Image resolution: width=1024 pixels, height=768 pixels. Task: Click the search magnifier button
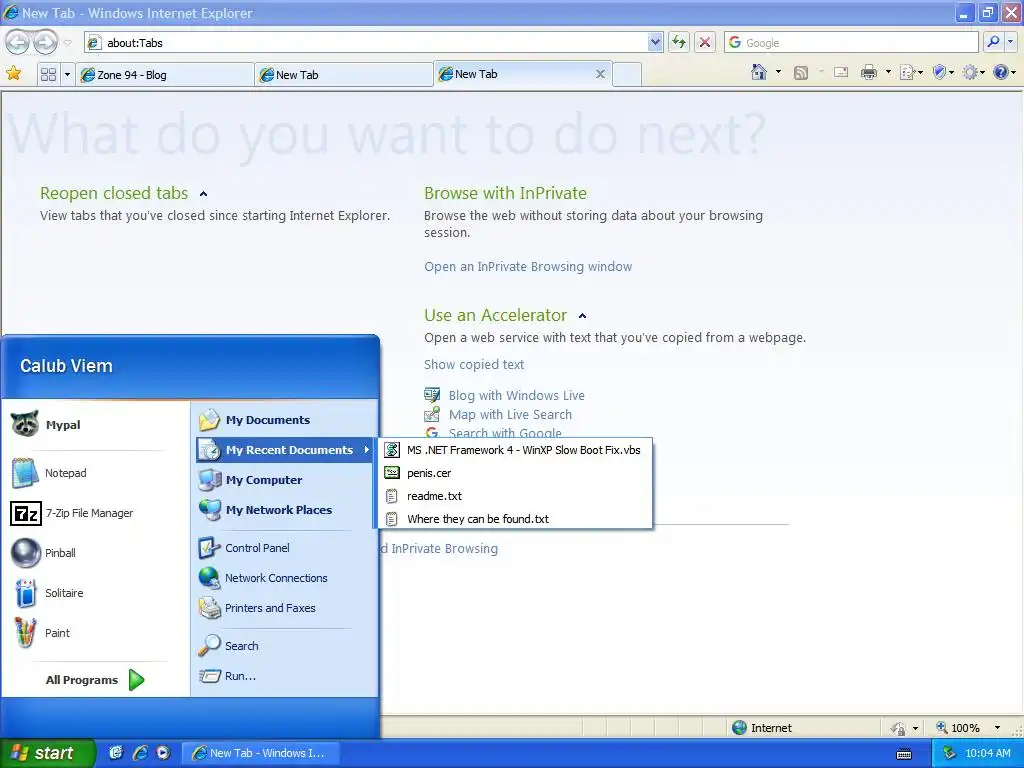(x=993, y=42)
